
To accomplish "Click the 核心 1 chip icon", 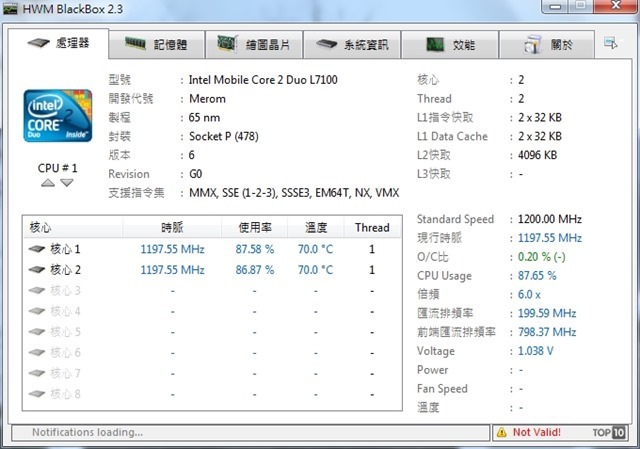I will click(37, 249).
